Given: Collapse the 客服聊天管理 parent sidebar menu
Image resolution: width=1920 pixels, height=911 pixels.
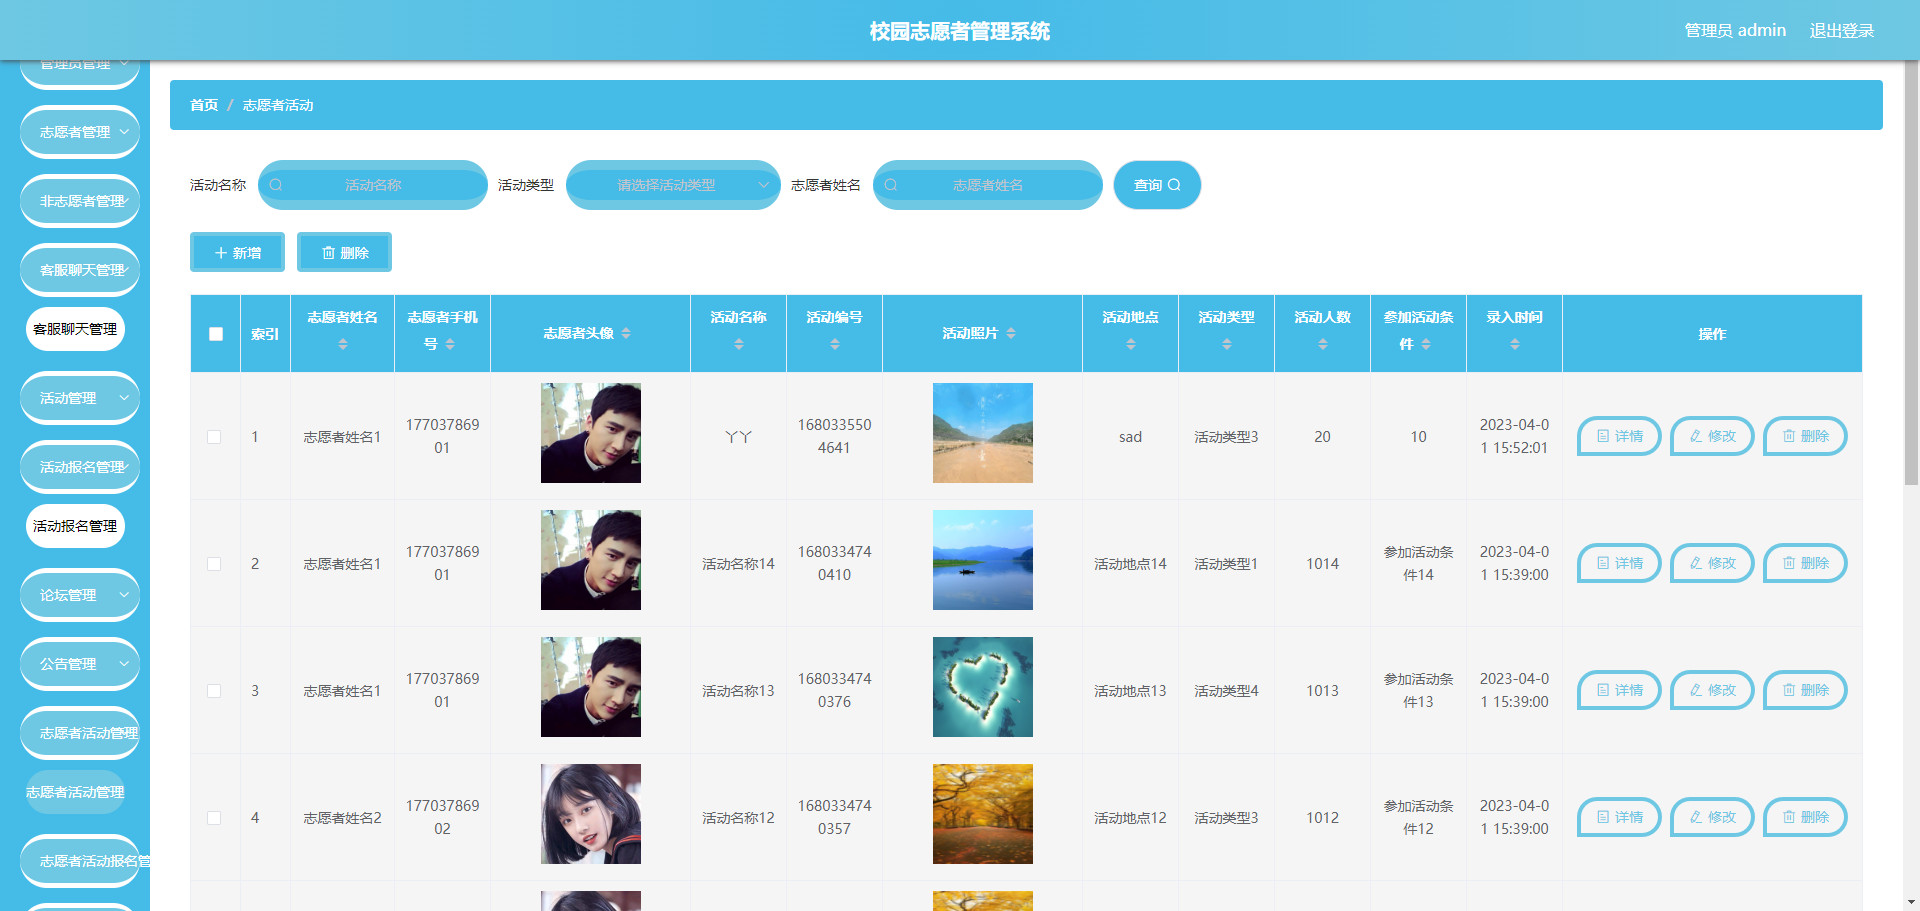Looking at the screenshot, I should click(80, 270).
